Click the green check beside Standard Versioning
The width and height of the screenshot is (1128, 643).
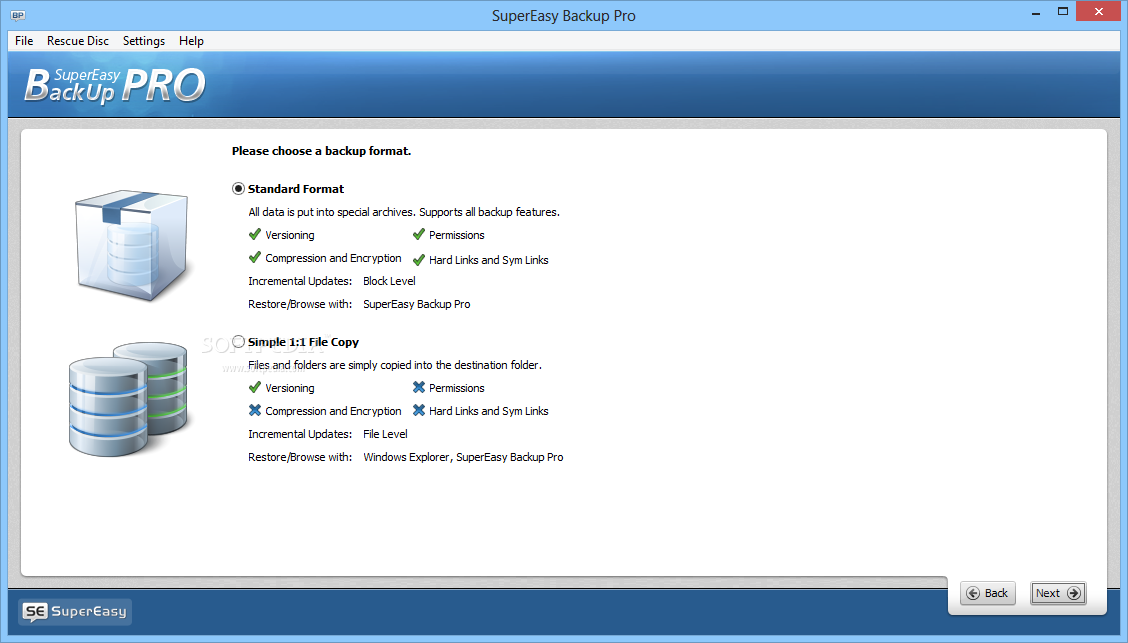tap(255, 234)
